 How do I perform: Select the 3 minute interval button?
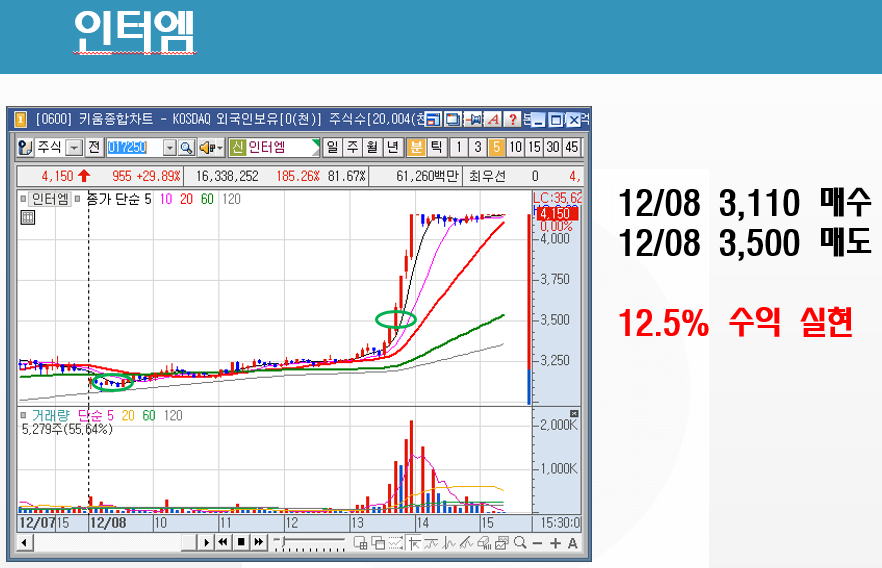click(x=478, y=147)
